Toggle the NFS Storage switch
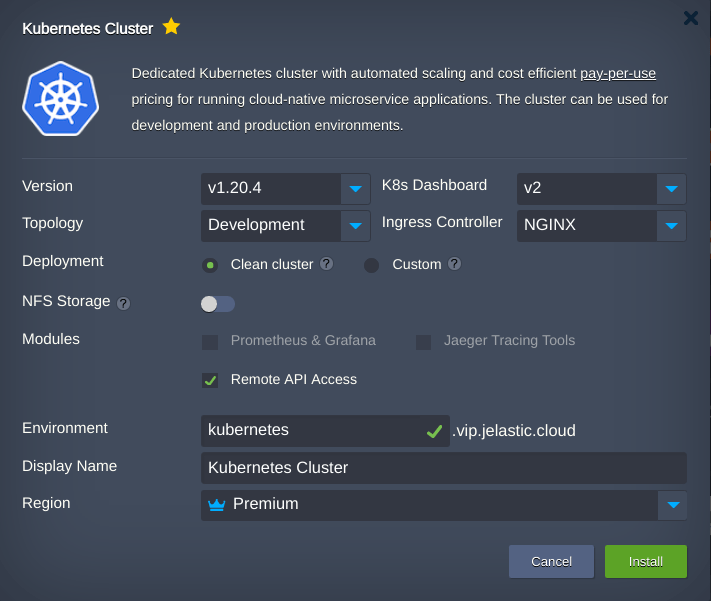This screenshot has height=601, width=711. click(218, 304)
